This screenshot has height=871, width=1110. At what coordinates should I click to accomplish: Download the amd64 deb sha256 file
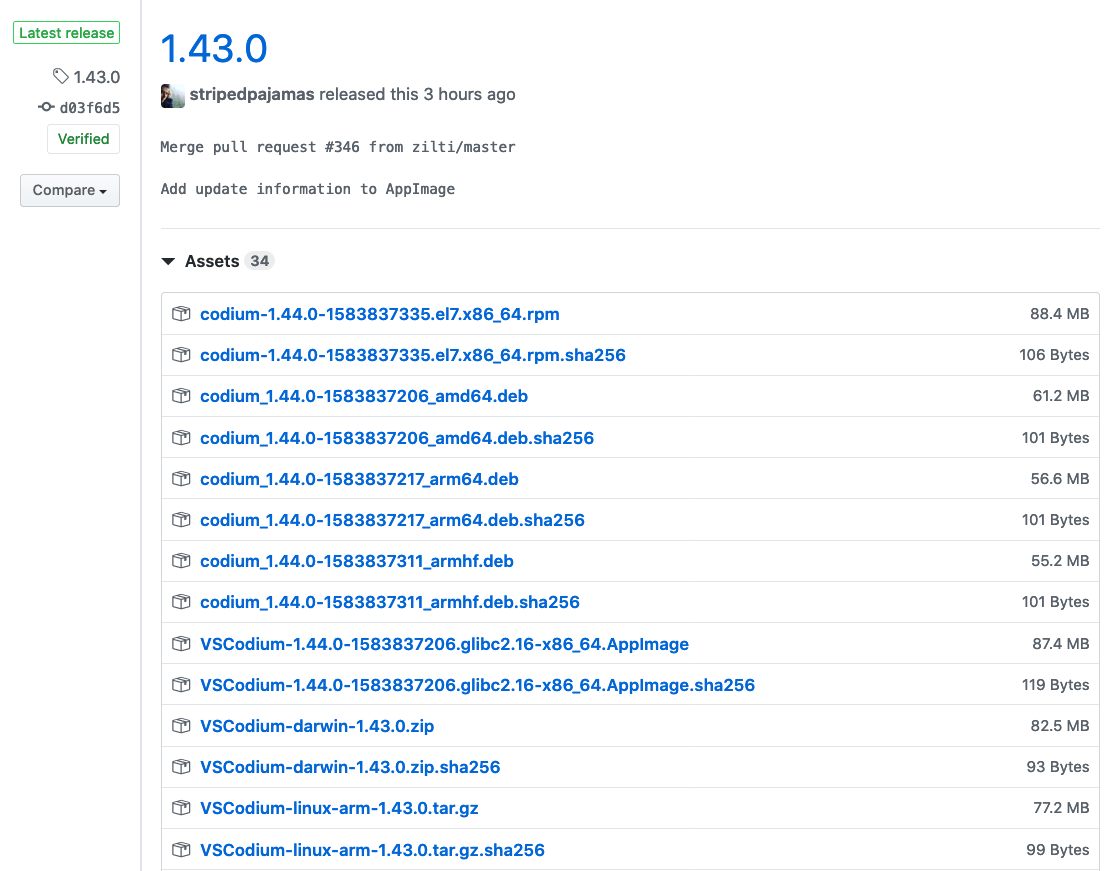coord(397,437)
